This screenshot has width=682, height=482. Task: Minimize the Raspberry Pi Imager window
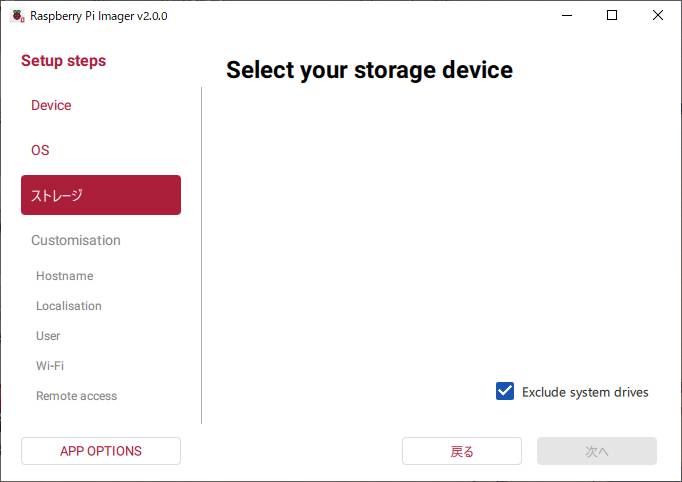[566, 16]
